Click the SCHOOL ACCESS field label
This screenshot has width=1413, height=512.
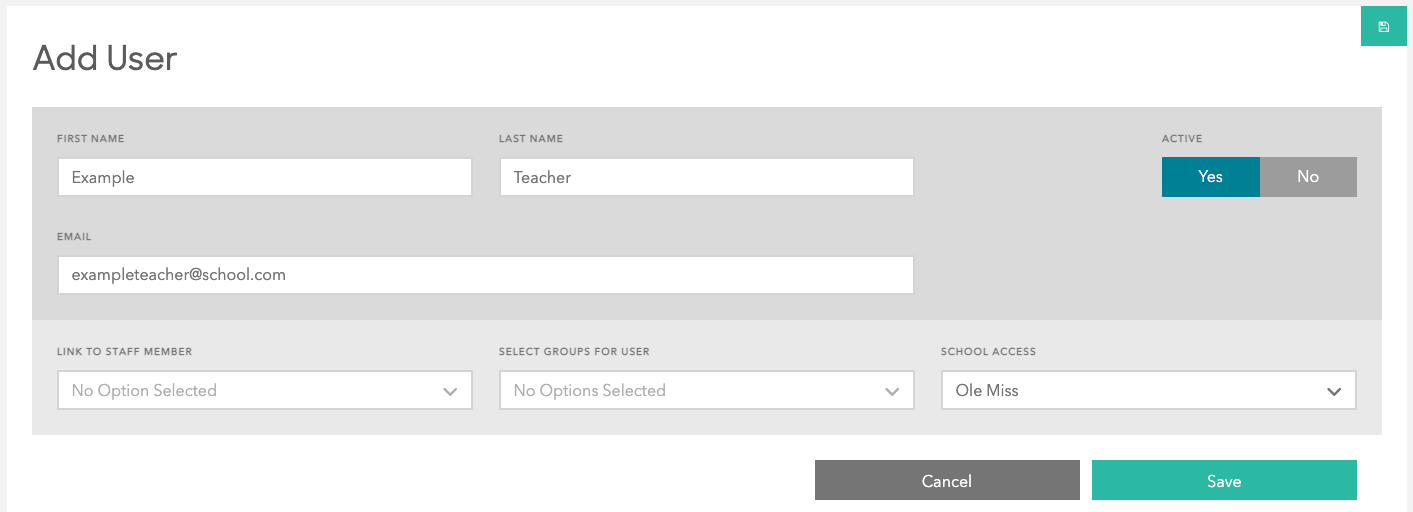click(988, 352)
